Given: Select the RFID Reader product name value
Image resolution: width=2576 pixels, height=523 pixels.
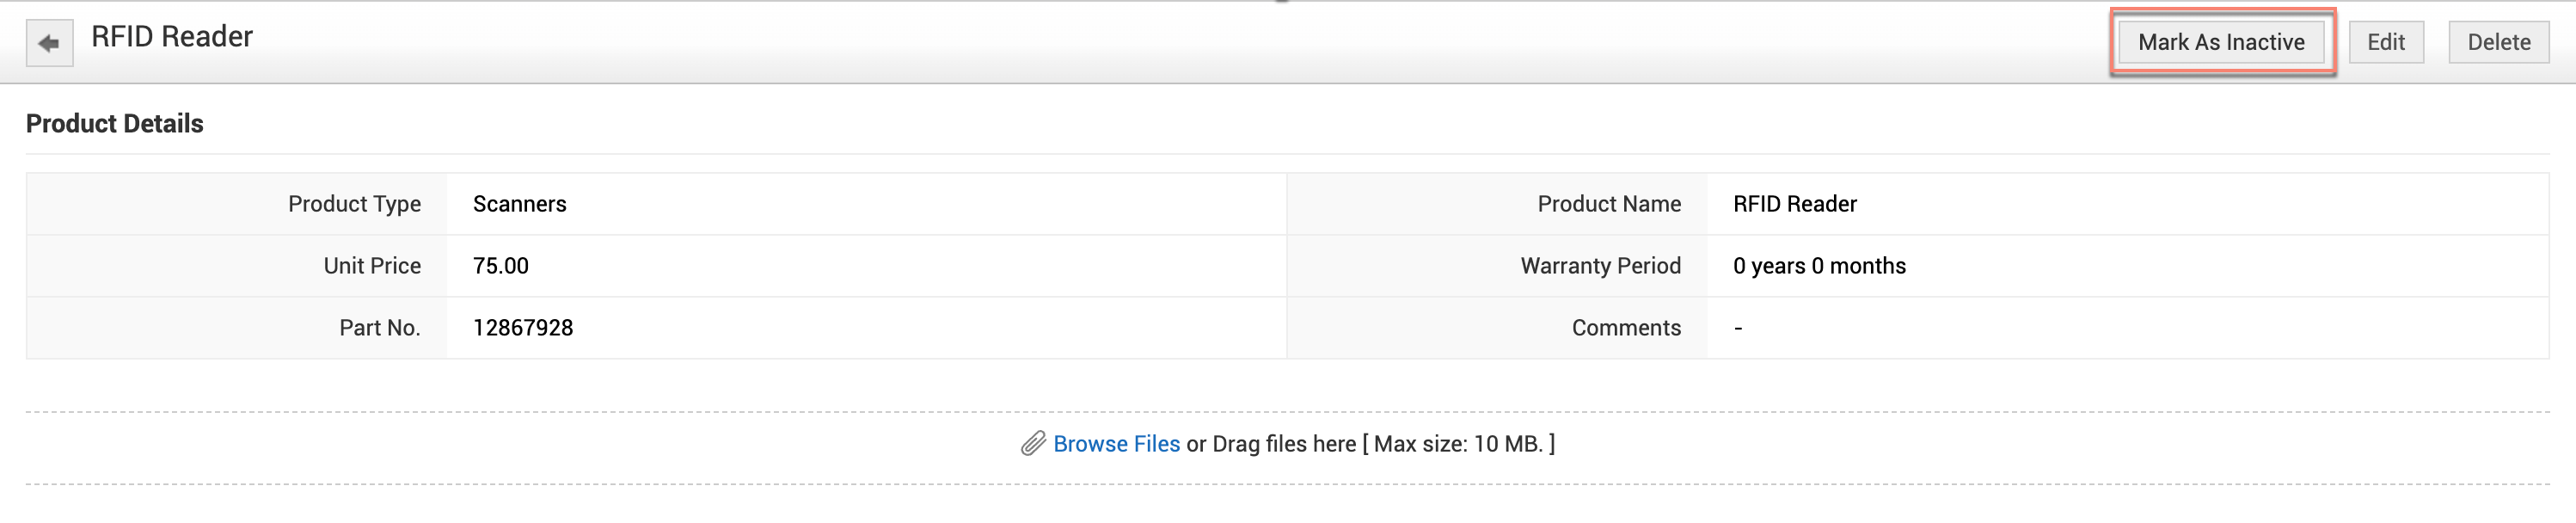Looking at the screenshot, I should tap(1794, 204).
